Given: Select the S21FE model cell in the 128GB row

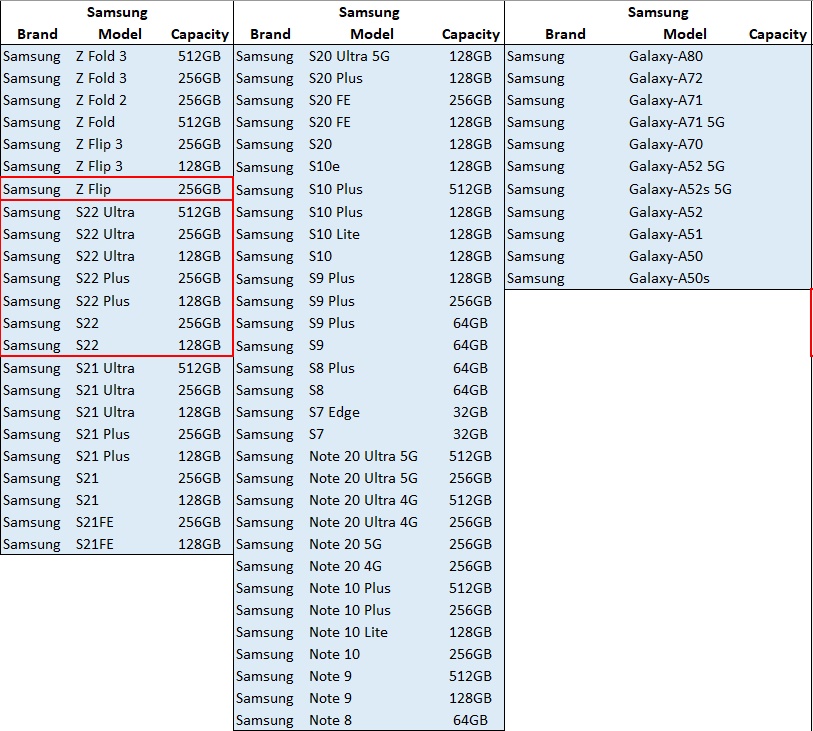Looking at the screenshot, I should click(x=94, y=544).
